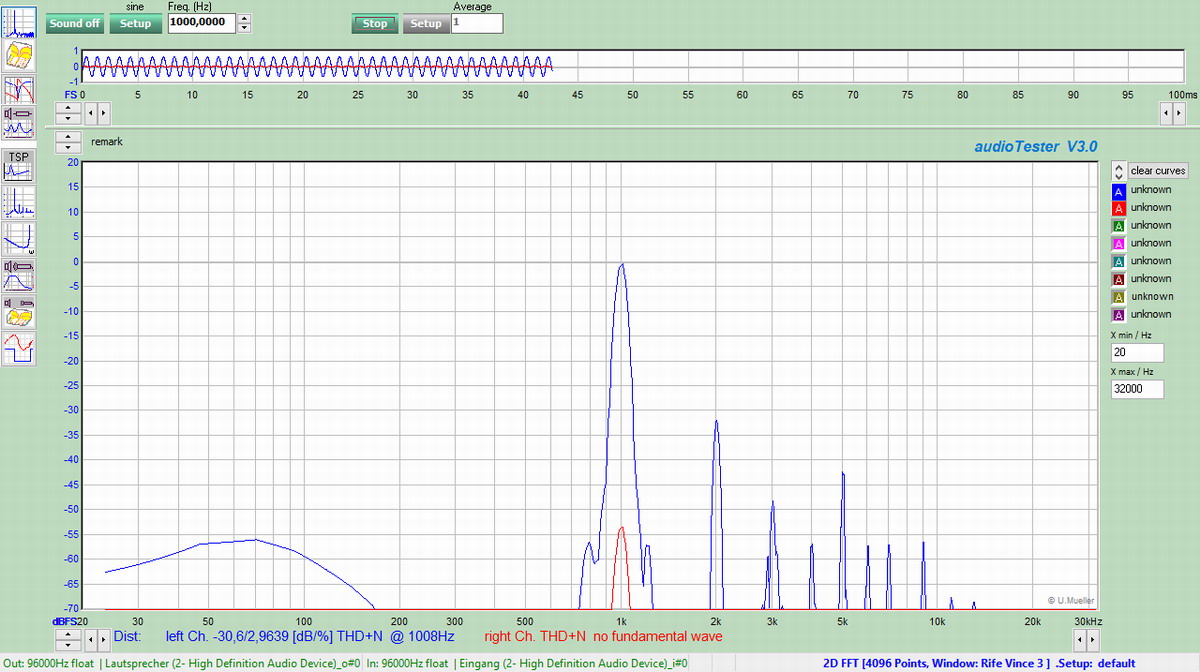The width and height of the screenshot is (1200, 672).
Task: Click the sidebar icon with curve dipping to ω
Action: click(x=18, y=240)
